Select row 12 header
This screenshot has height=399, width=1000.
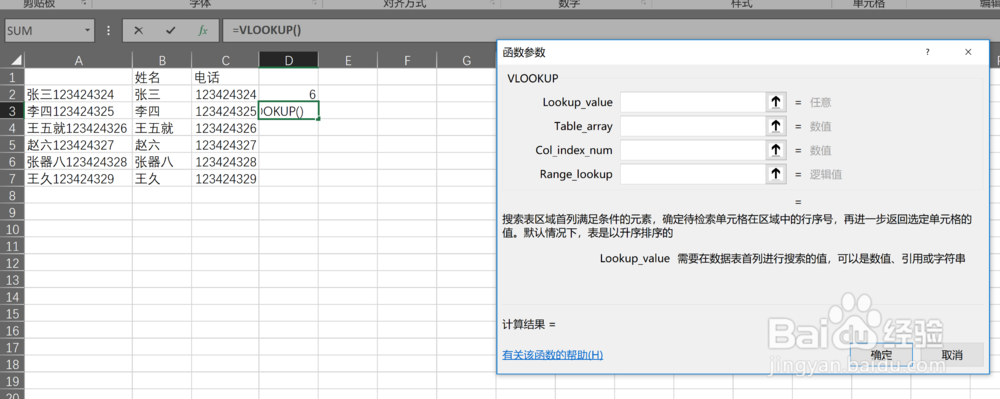point(12,263)
